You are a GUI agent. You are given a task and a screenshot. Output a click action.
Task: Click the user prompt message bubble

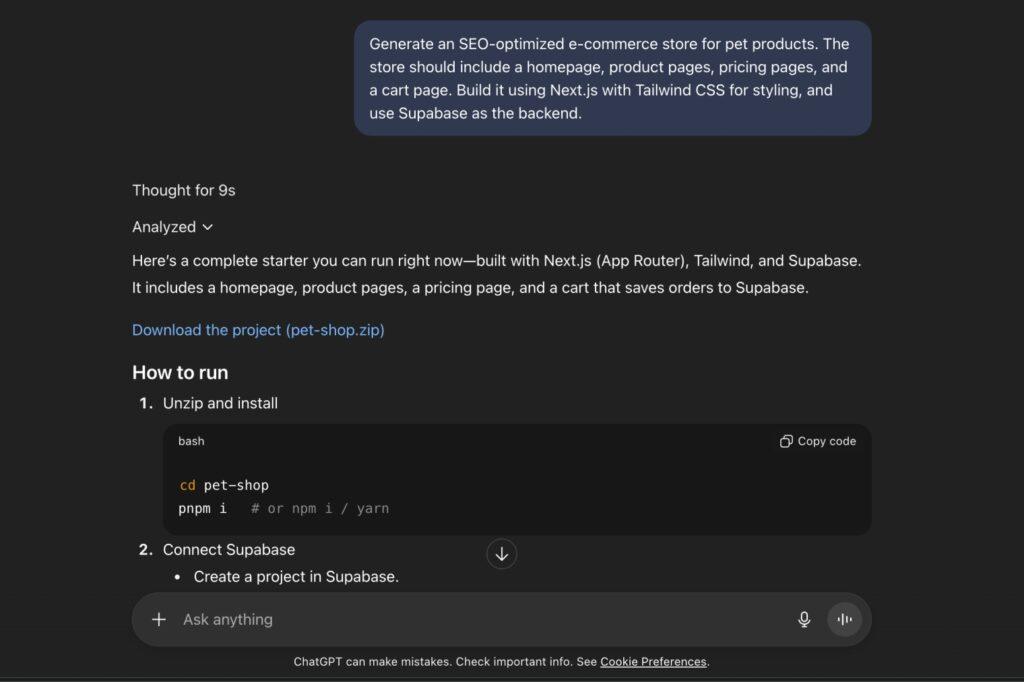tap(612, 78)
